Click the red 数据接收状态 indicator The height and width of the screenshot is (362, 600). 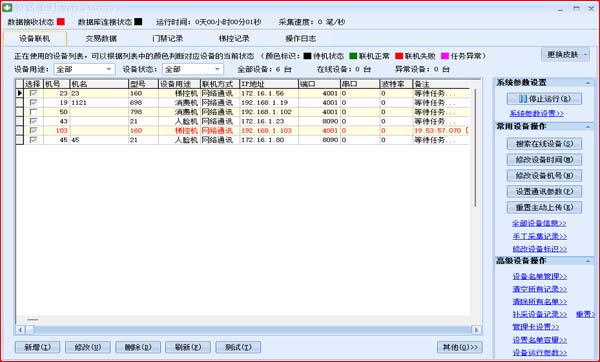pos(60,22)
